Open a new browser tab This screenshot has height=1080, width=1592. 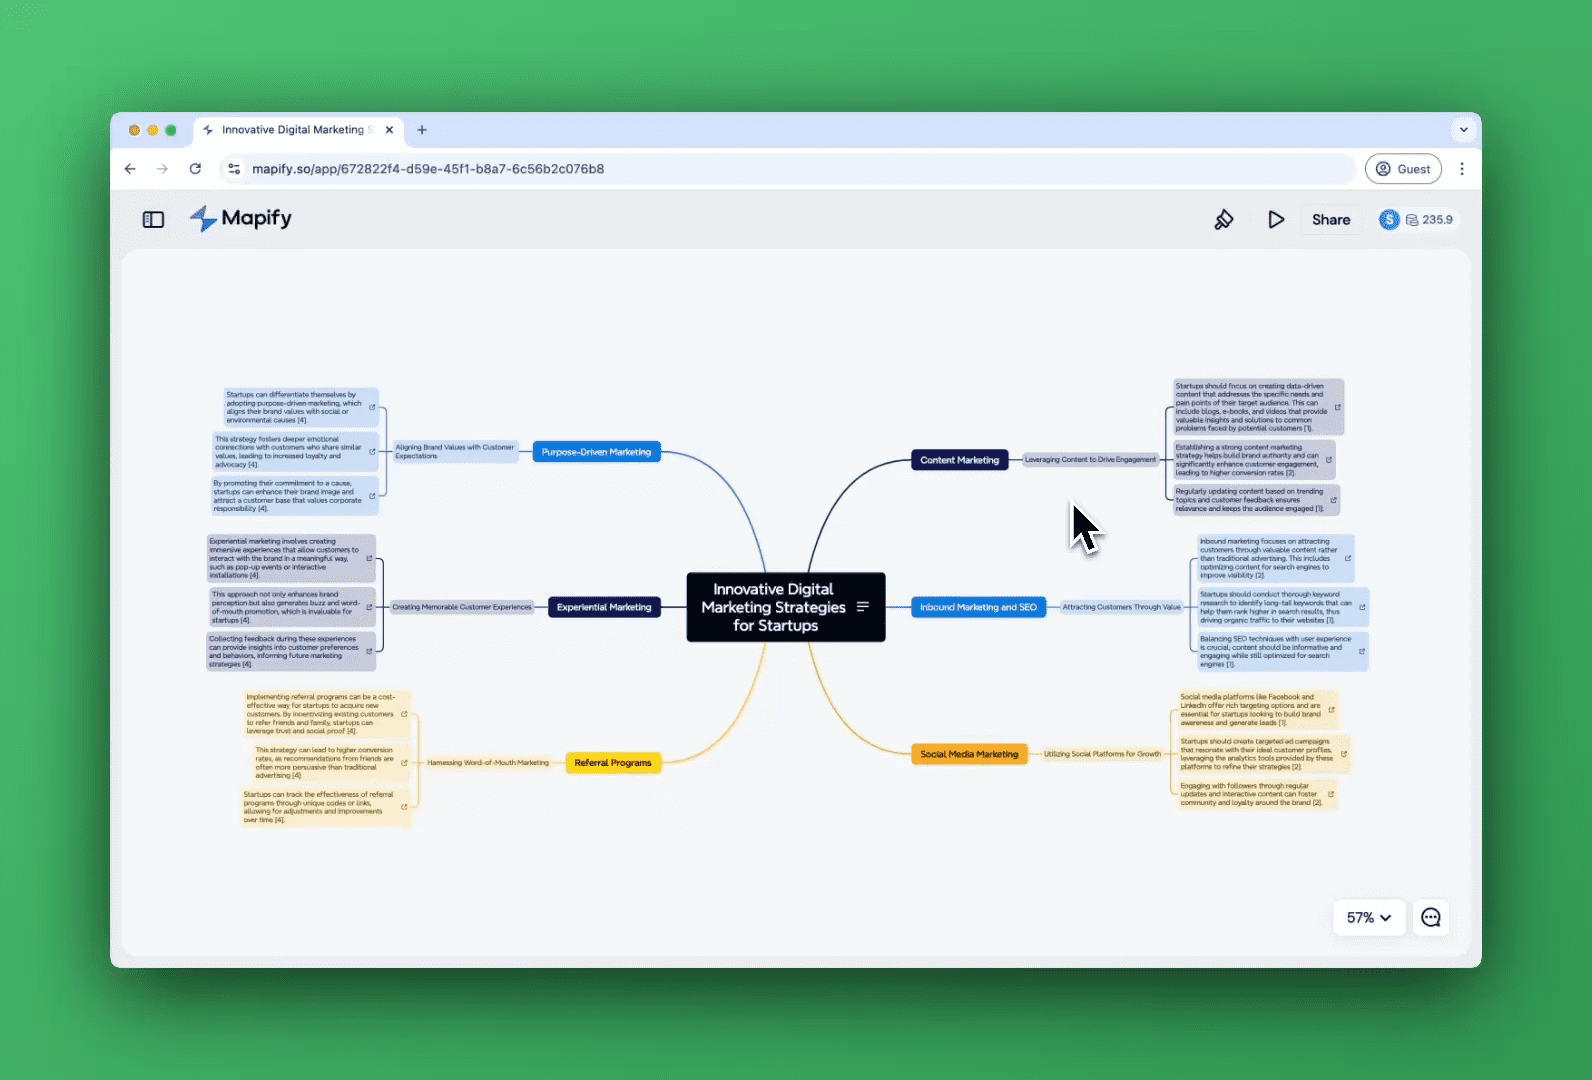422,130
